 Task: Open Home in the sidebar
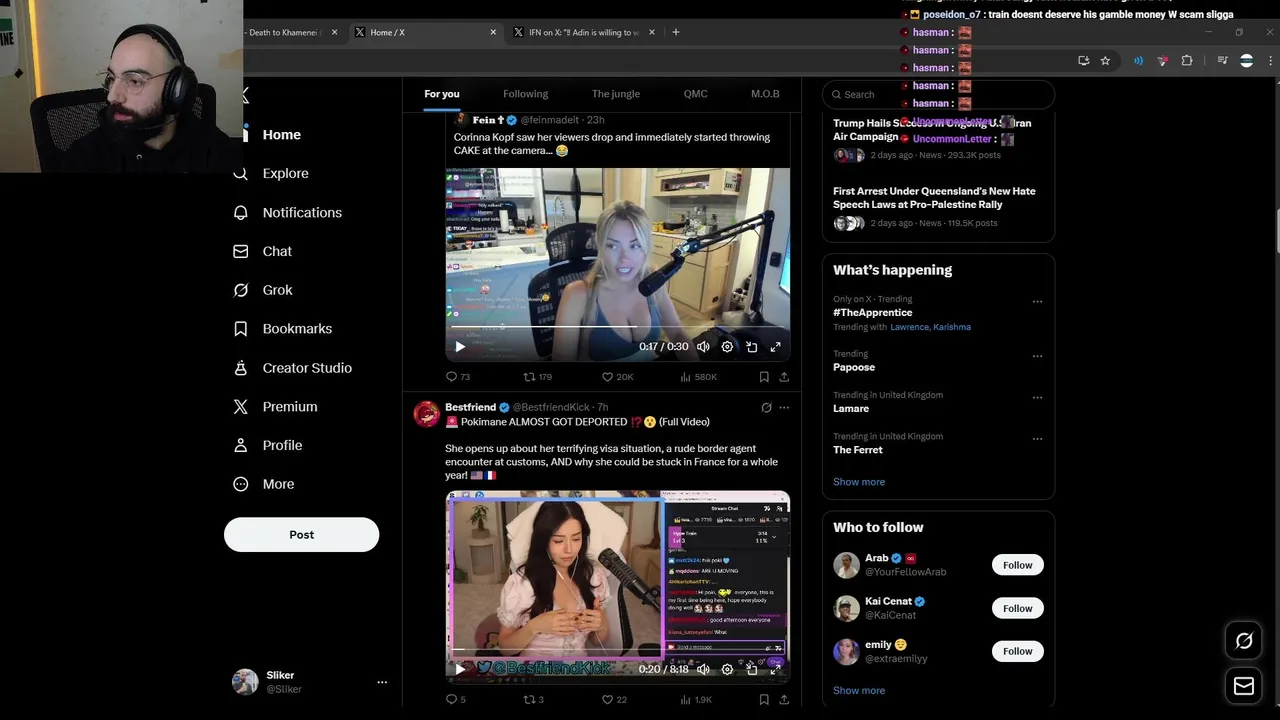click(281, 135)
